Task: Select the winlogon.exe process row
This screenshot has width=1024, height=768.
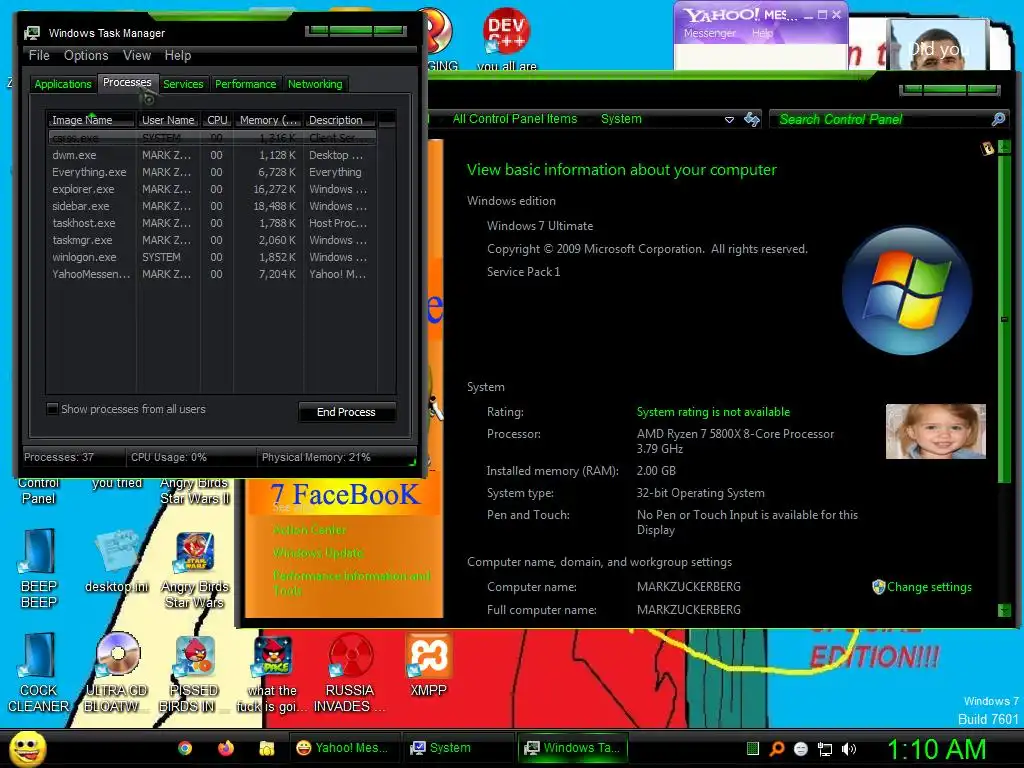Action: 212,257
